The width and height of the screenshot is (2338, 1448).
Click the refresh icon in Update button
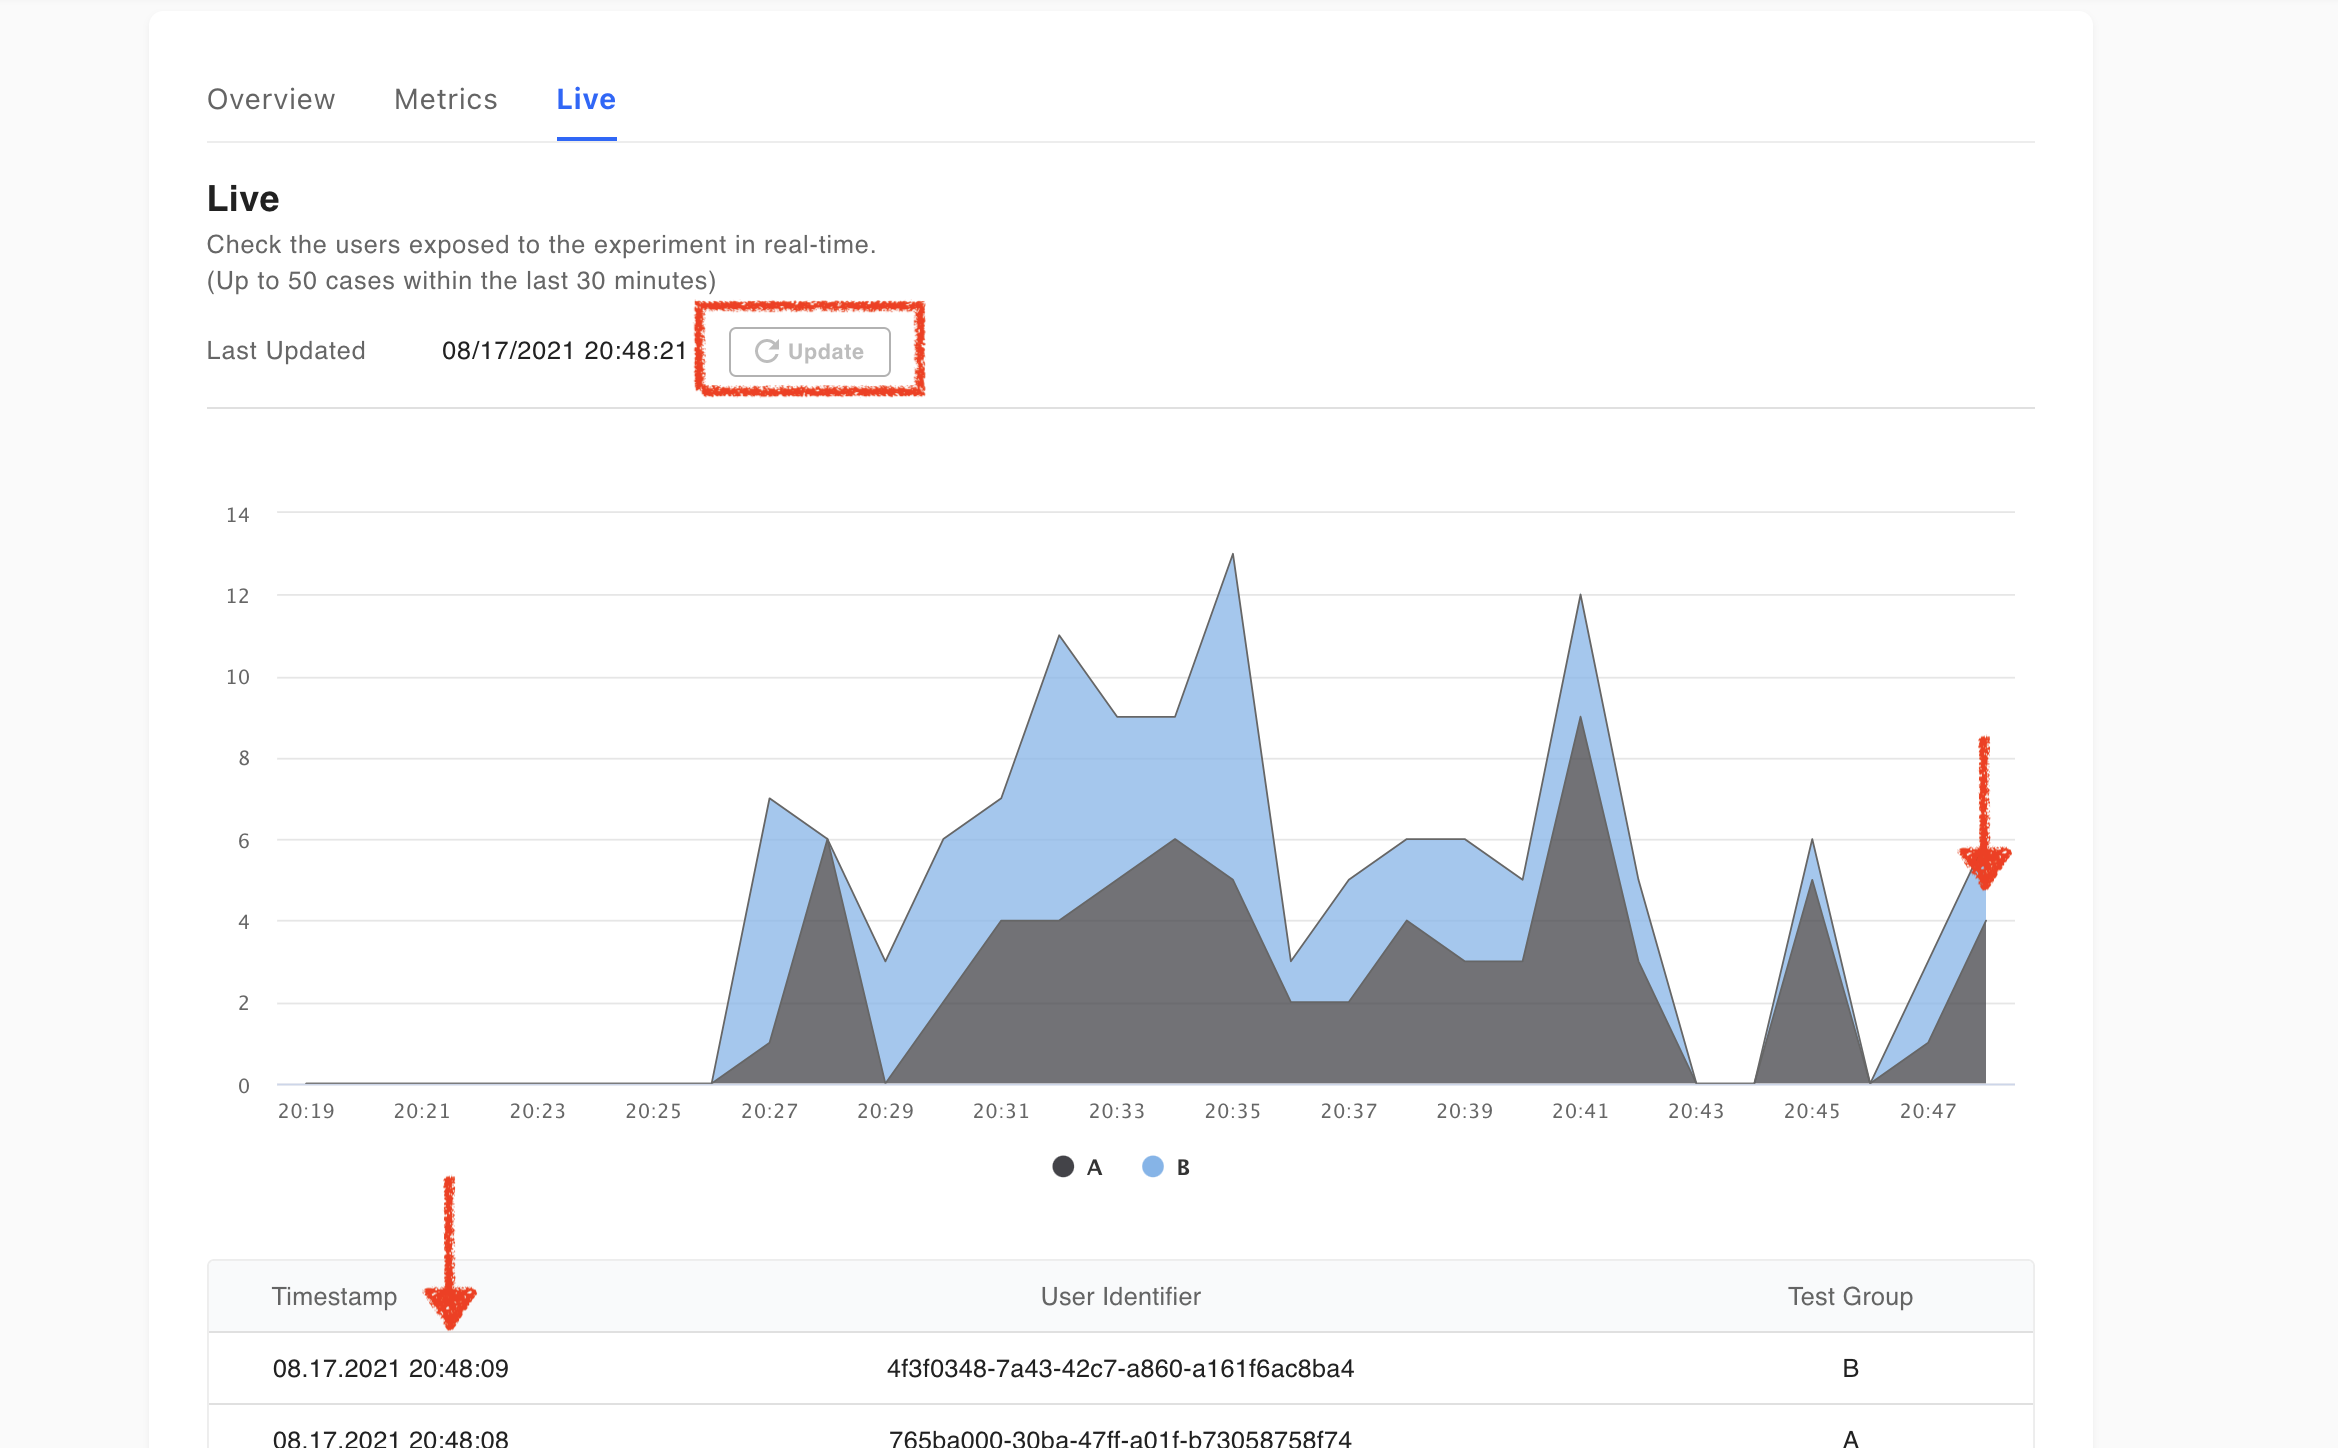766,351
